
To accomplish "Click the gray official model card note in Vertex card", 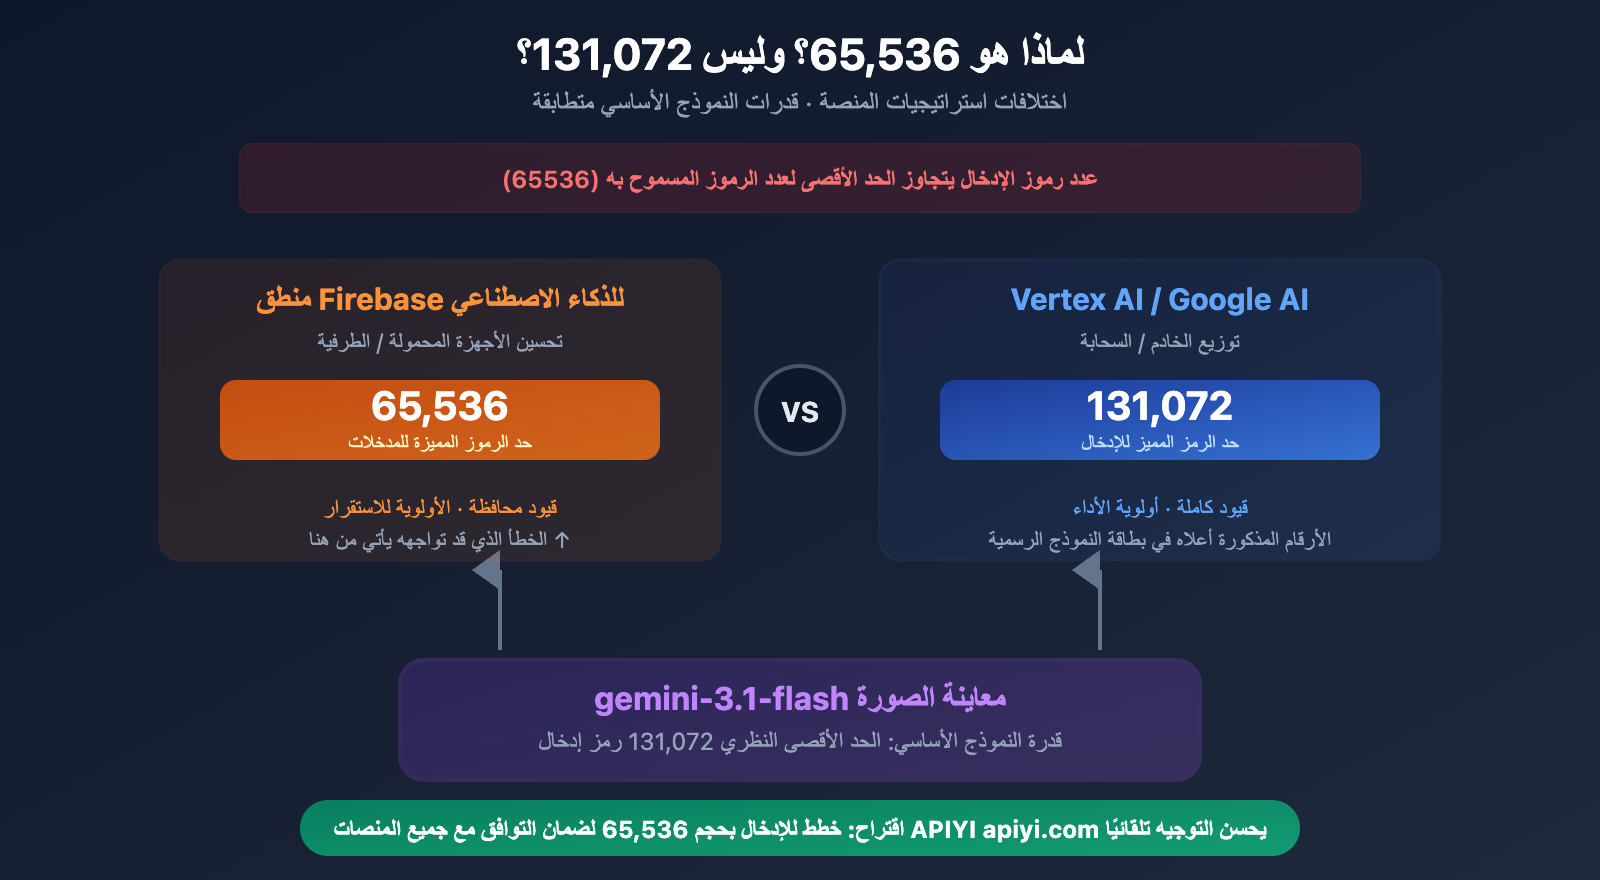I will click(x=1160, y=540).
